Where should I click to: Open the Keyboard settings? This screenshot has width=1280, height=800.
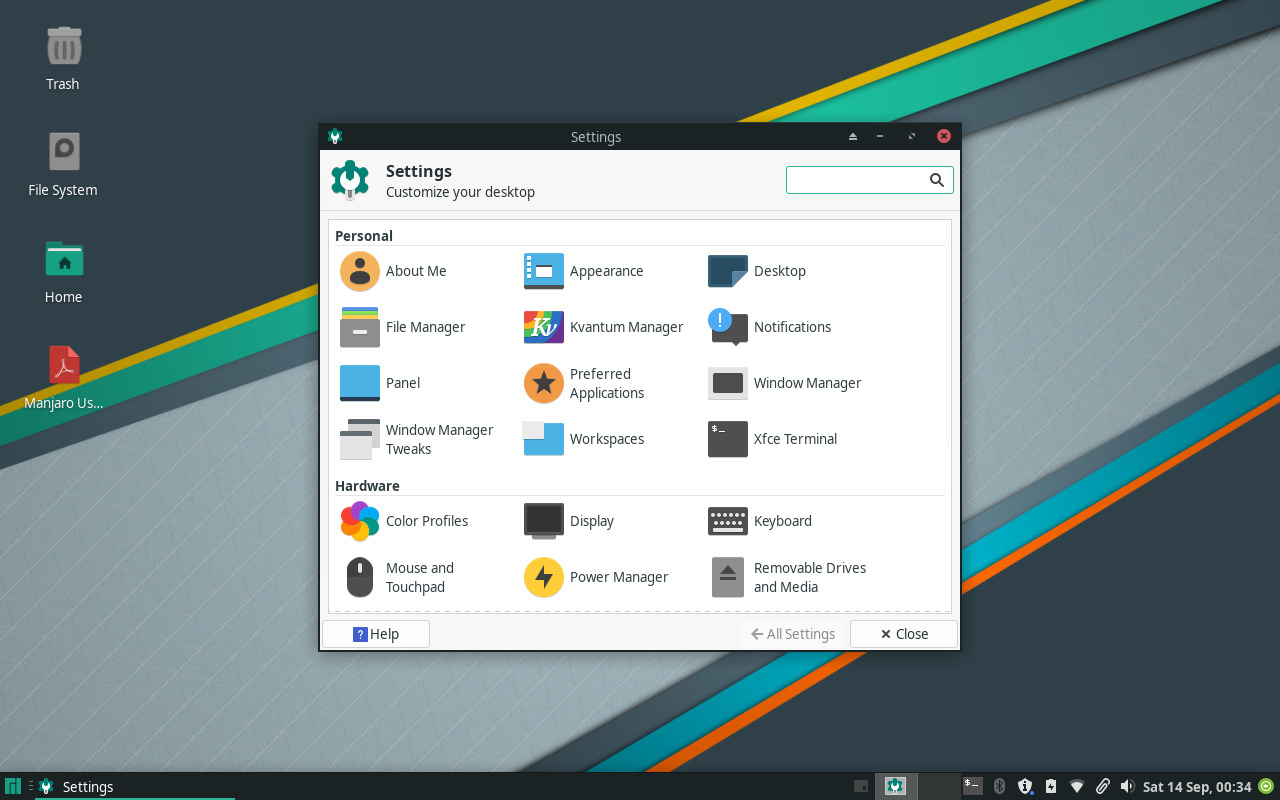click(x=760, y=521)
